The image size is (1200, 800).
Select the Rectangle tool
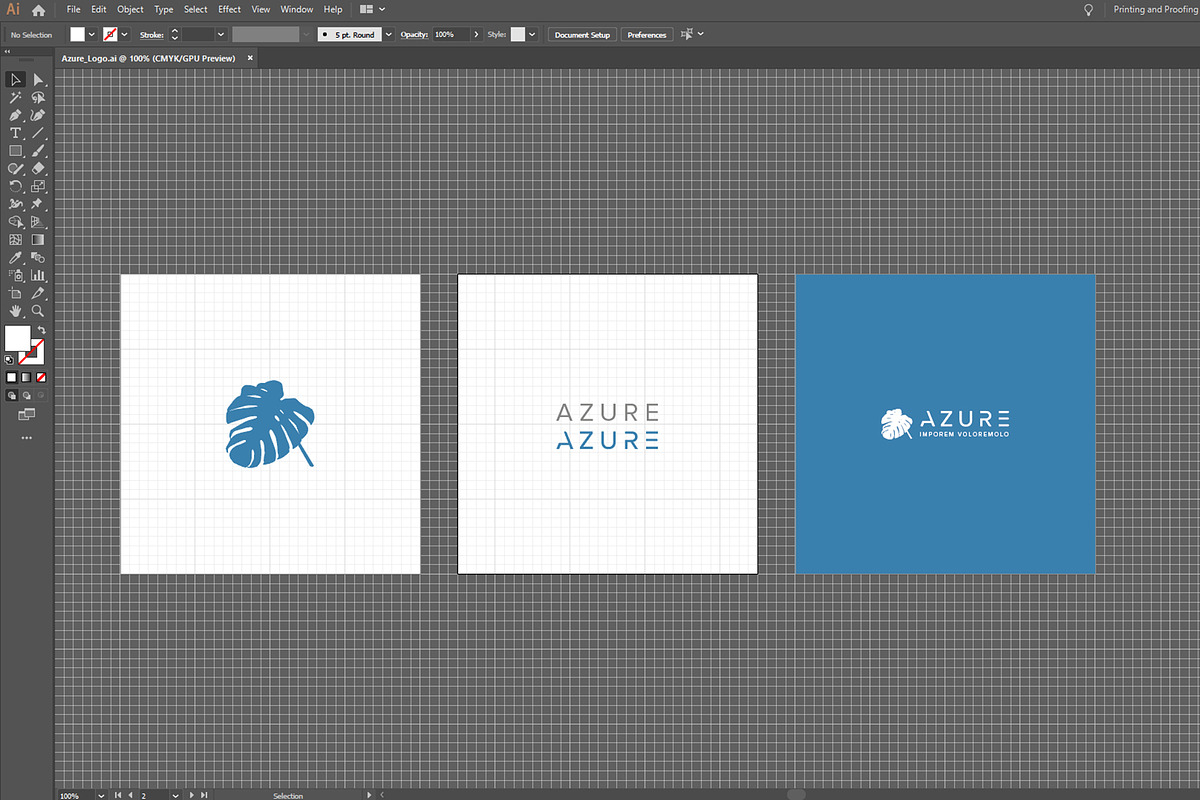[16, 151]
